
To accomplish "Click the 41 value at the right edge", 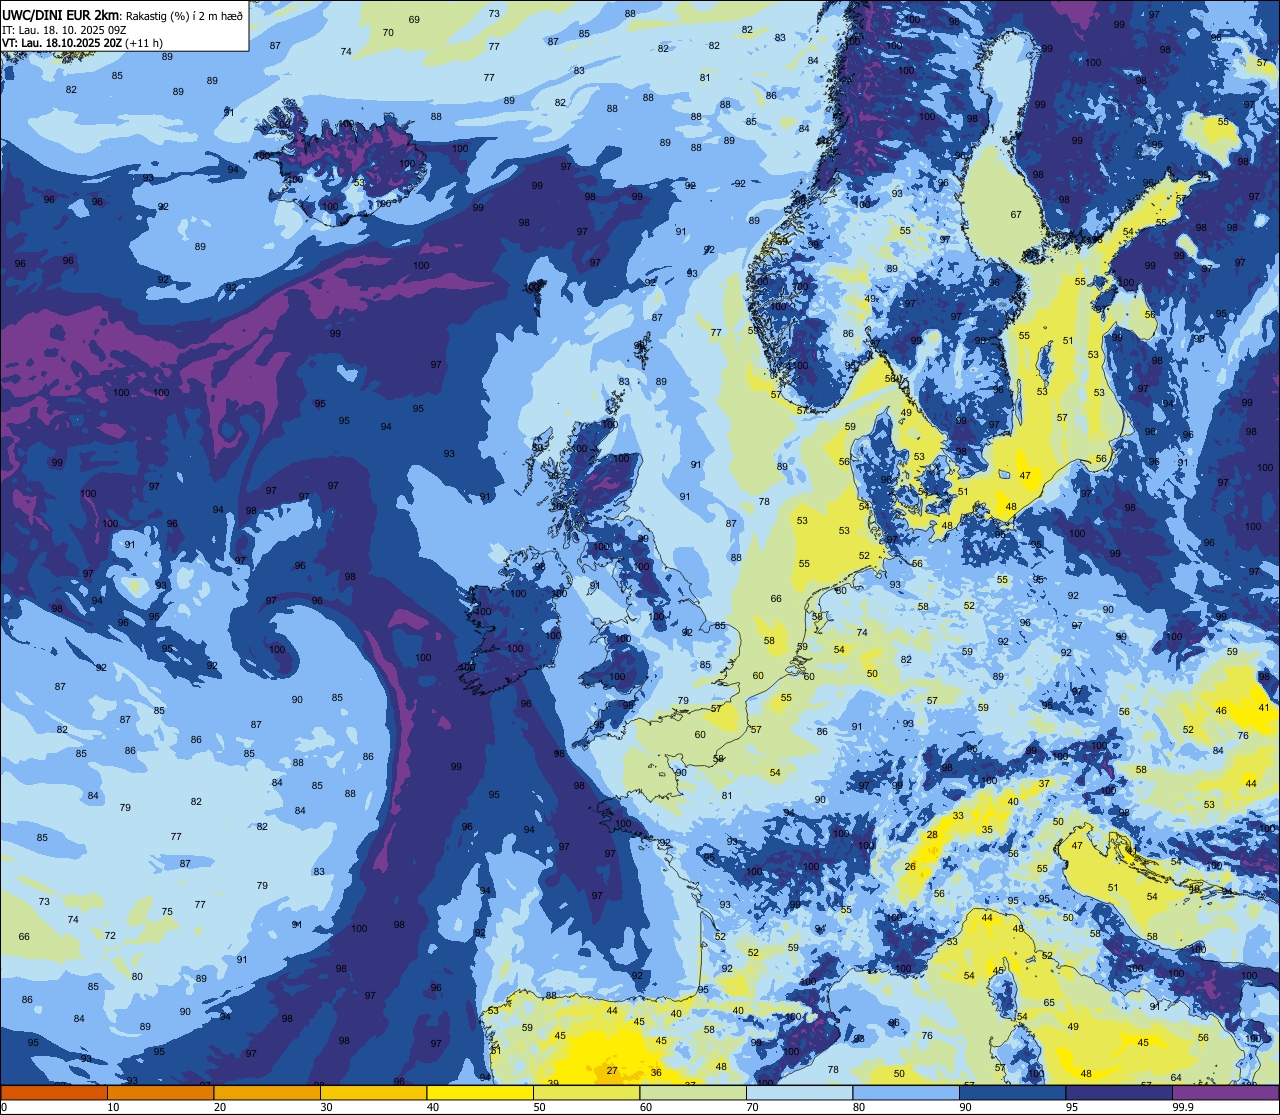I will (x=1264, y=708).
